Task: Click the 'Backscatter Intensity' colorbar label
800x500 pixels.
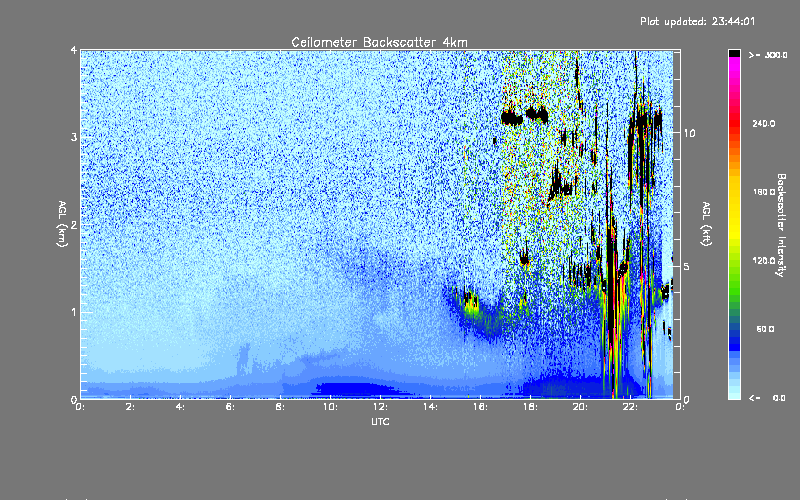Action: [781, 225]
